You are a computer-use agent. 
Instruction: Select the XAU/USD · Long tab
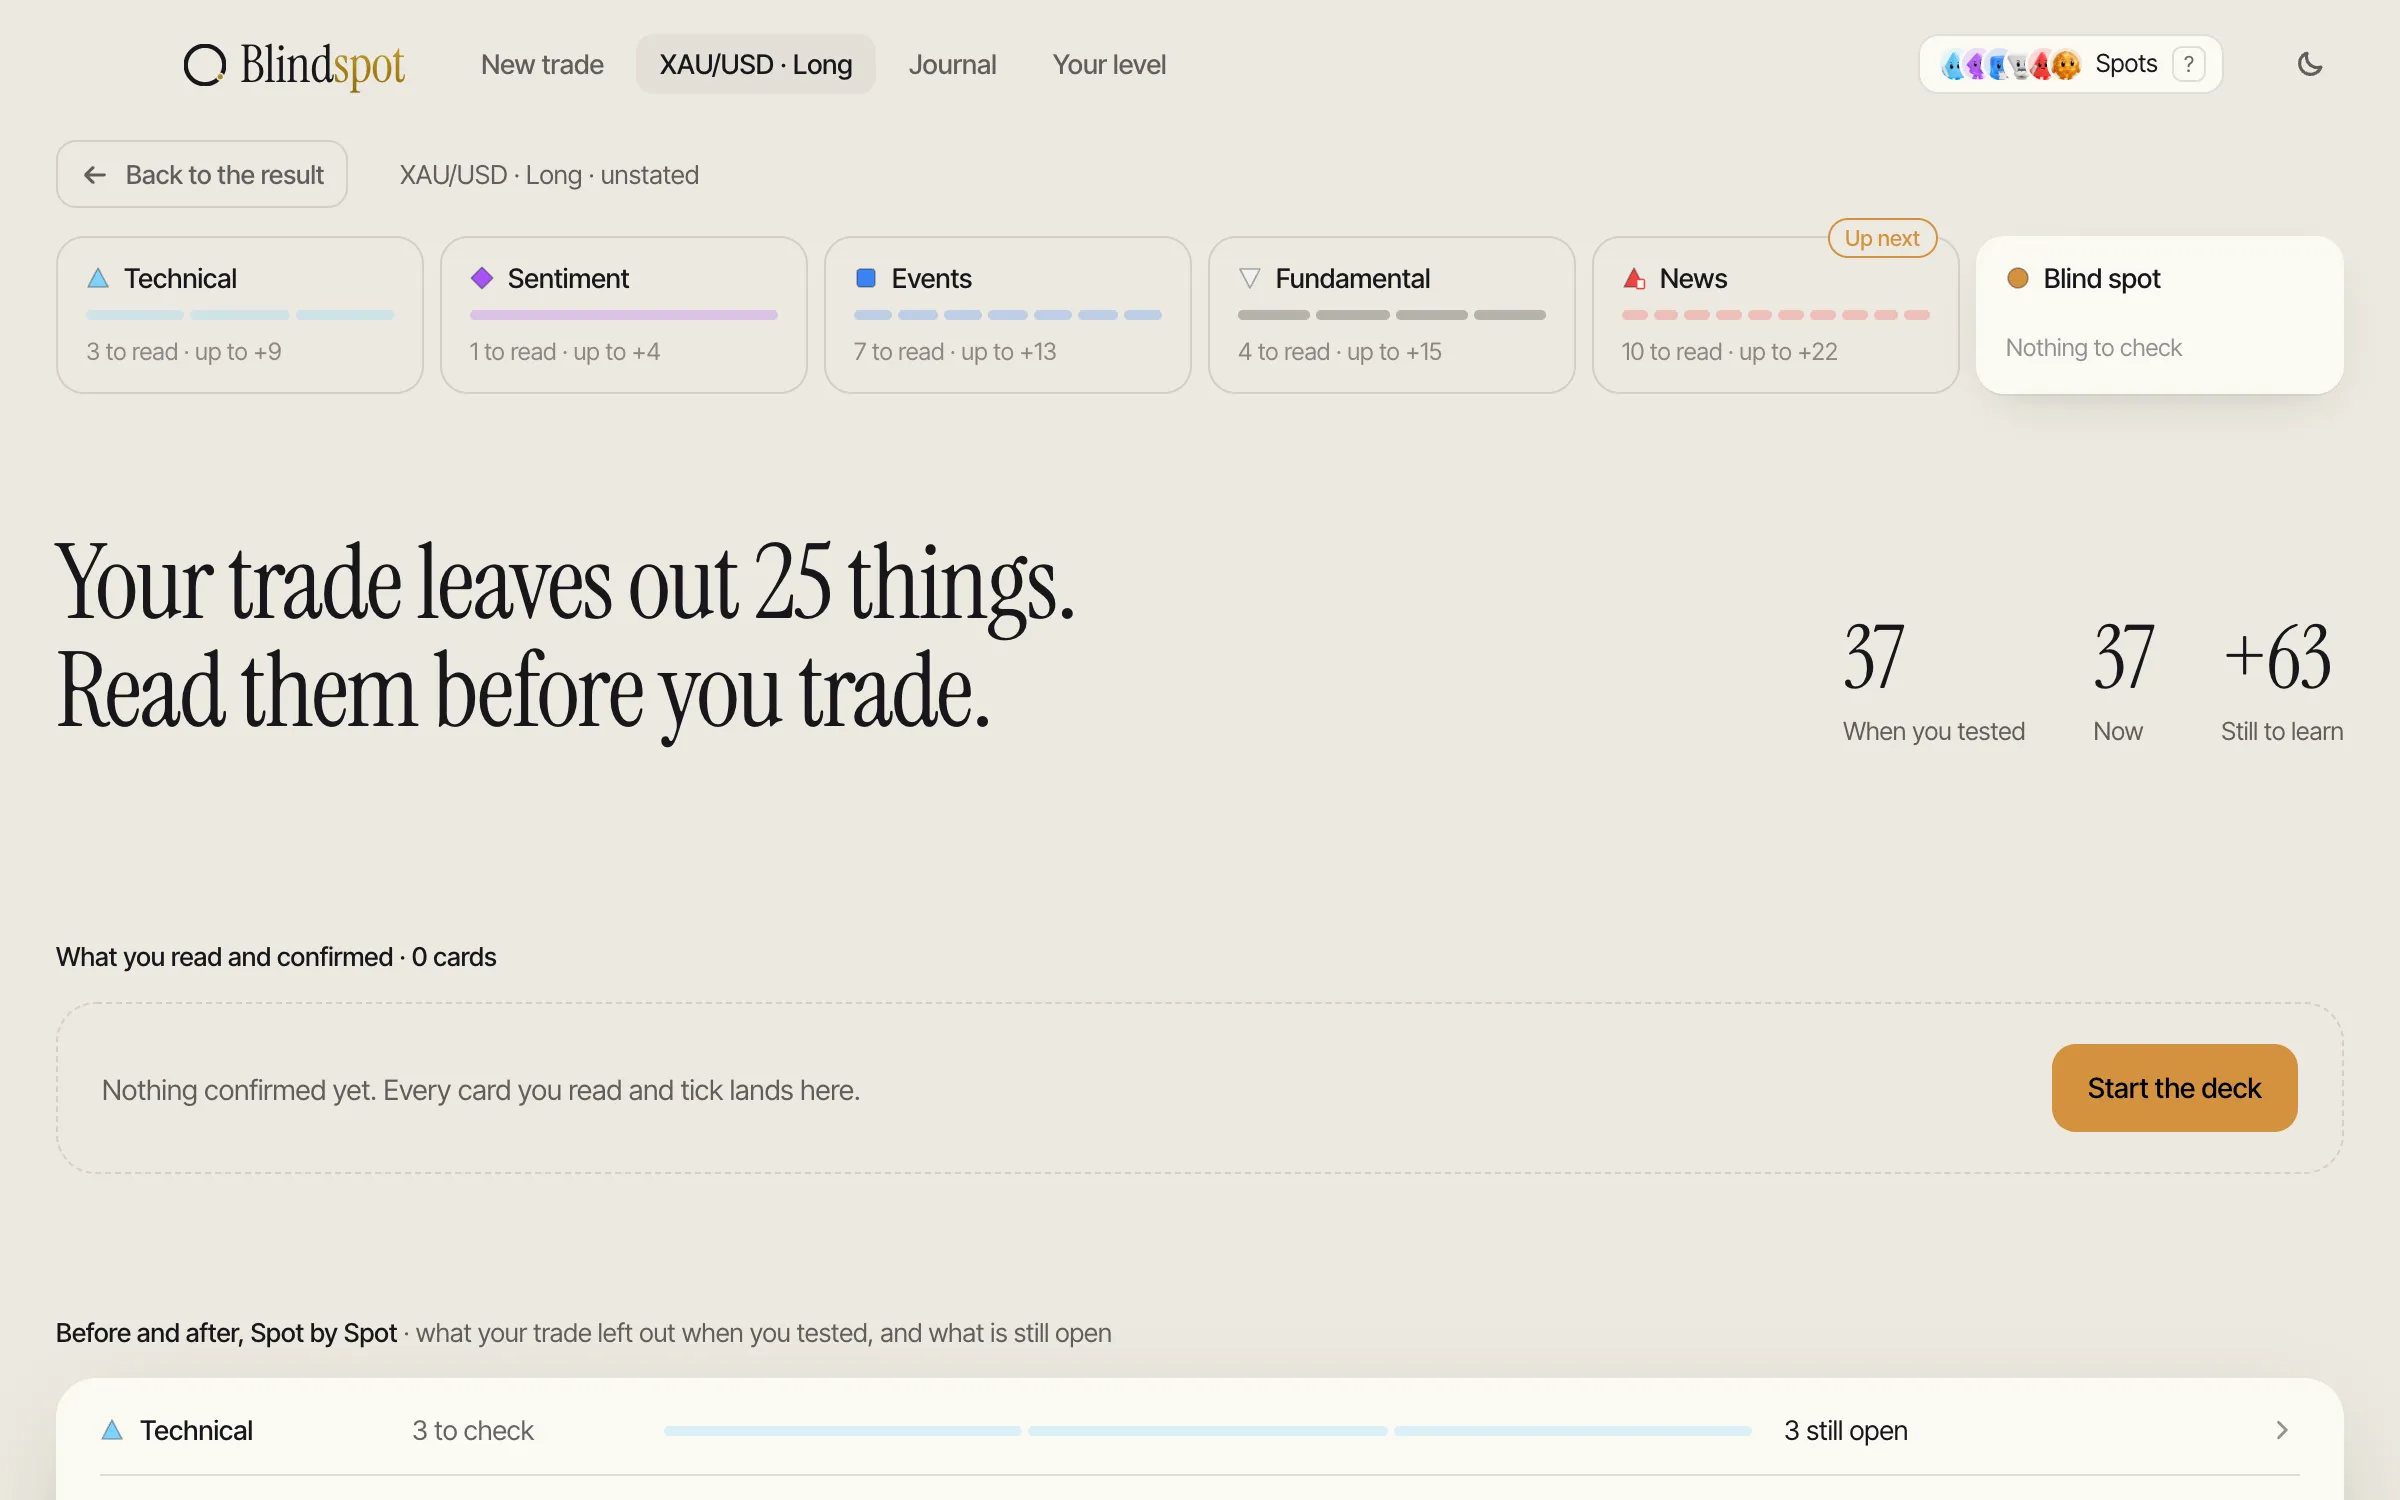pyautogui.click(x=756, y=65)
